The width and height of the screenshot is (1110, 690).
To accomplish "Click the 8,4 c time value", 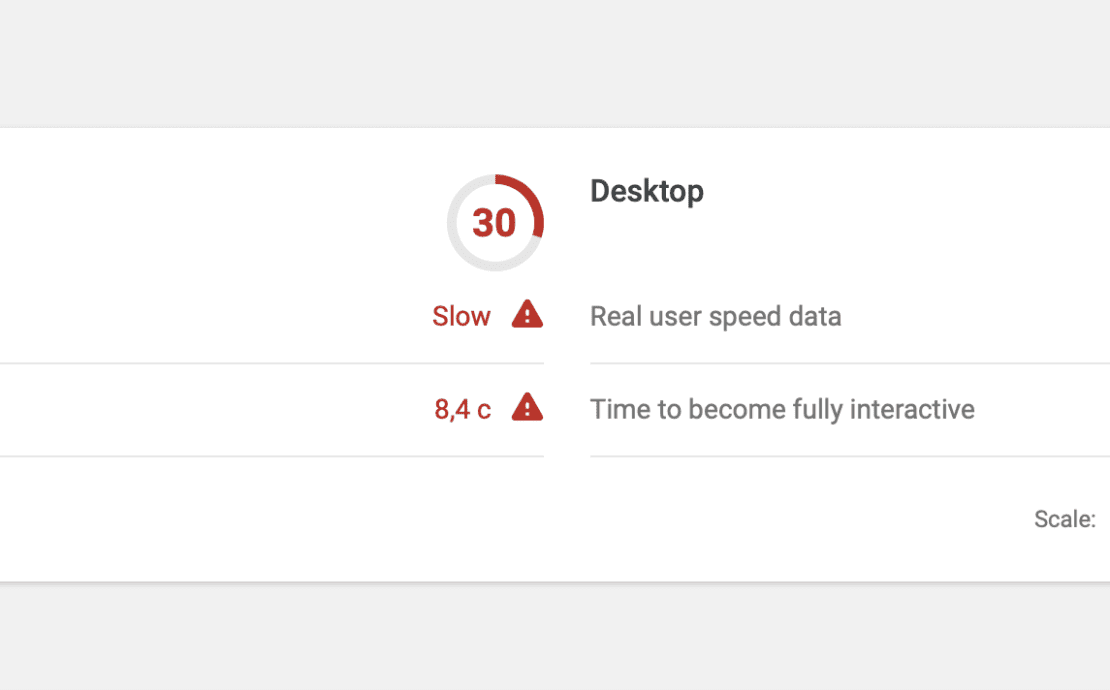I will pos(462,409).
